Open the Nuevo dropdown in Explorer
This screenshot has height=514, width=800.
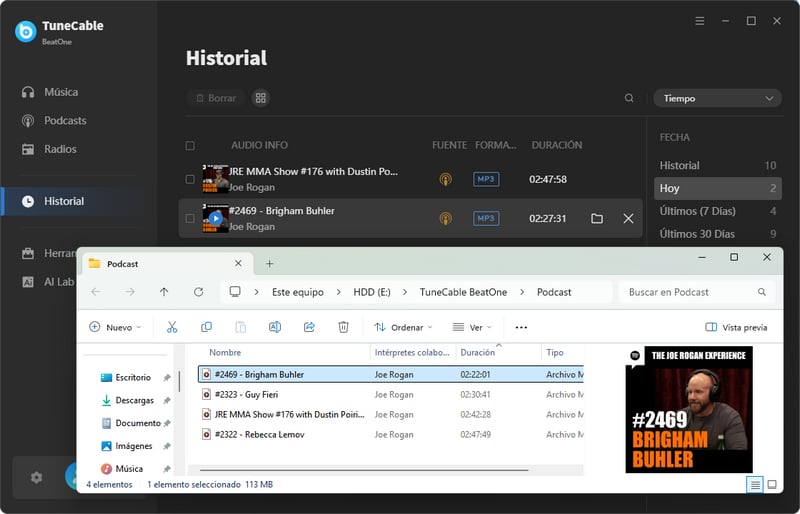pos(115,327)
